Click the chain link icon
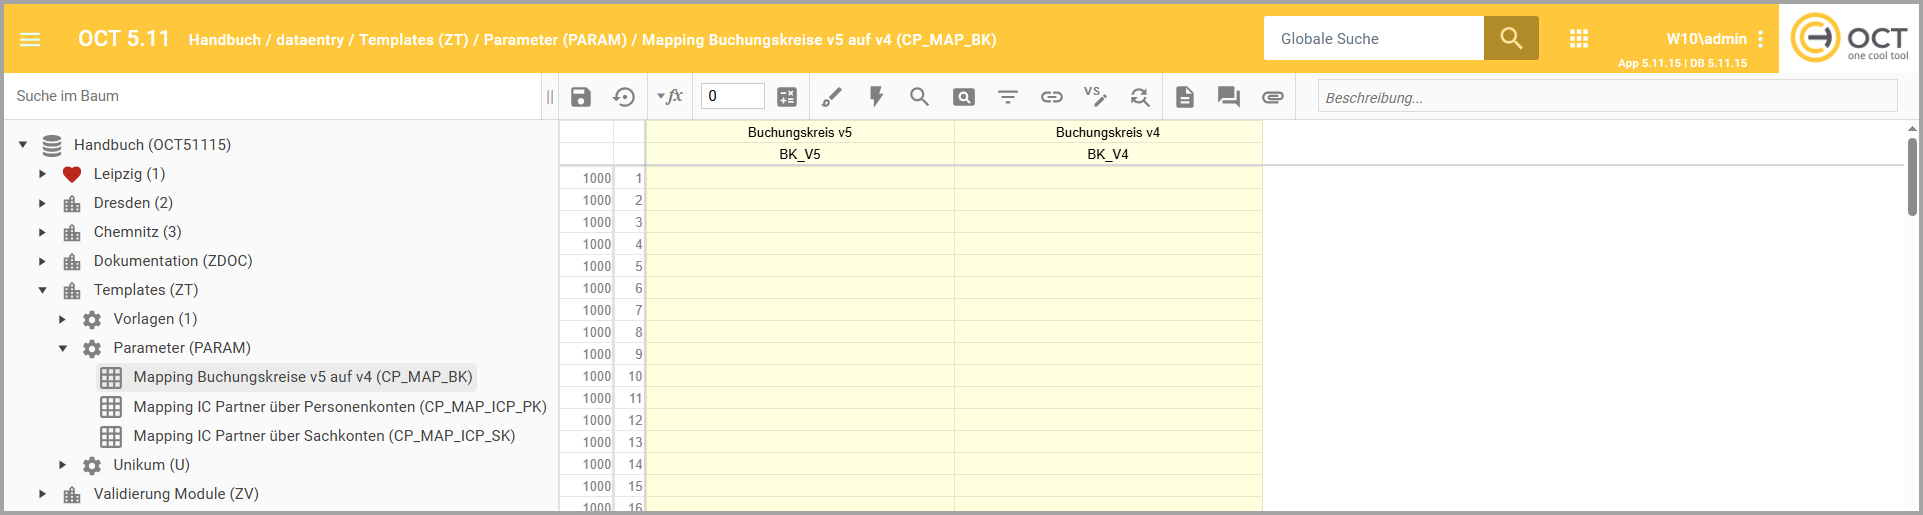This screenshot has width=1923, height=515. point(1051,97)
